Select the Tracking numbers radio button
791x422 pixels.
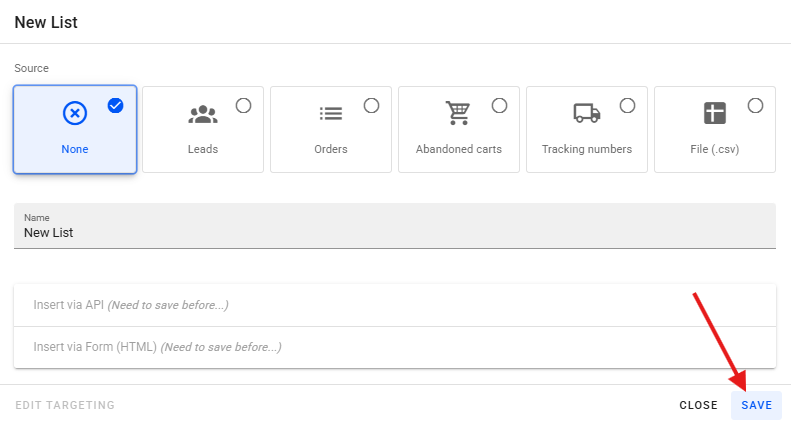pyautogui.click(x=627, y=105)
